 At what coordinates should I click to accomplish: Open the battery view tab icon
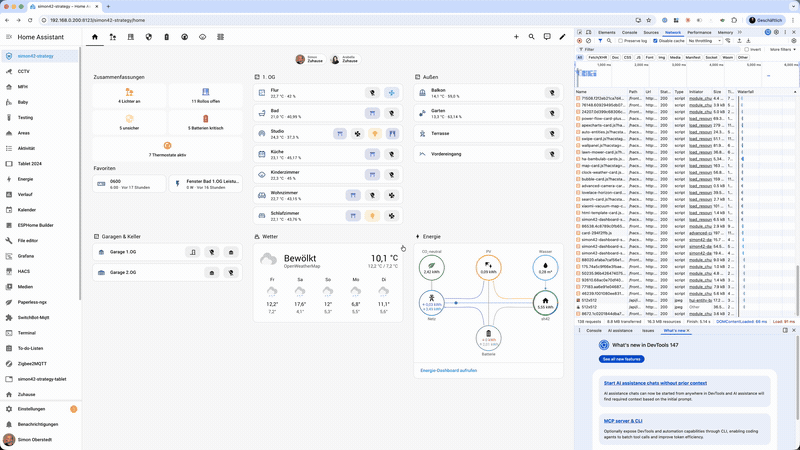pyautogui.click(x=166, y=37)
